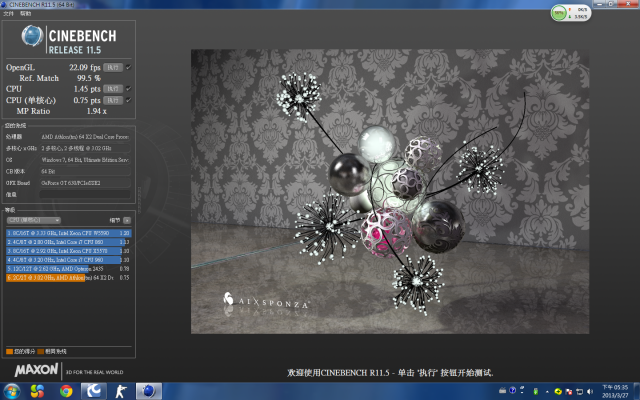The image size is (640, 400).
Task: Select the orange AMD Athlon 64 X2 ranking row
Action: [68, 278]
